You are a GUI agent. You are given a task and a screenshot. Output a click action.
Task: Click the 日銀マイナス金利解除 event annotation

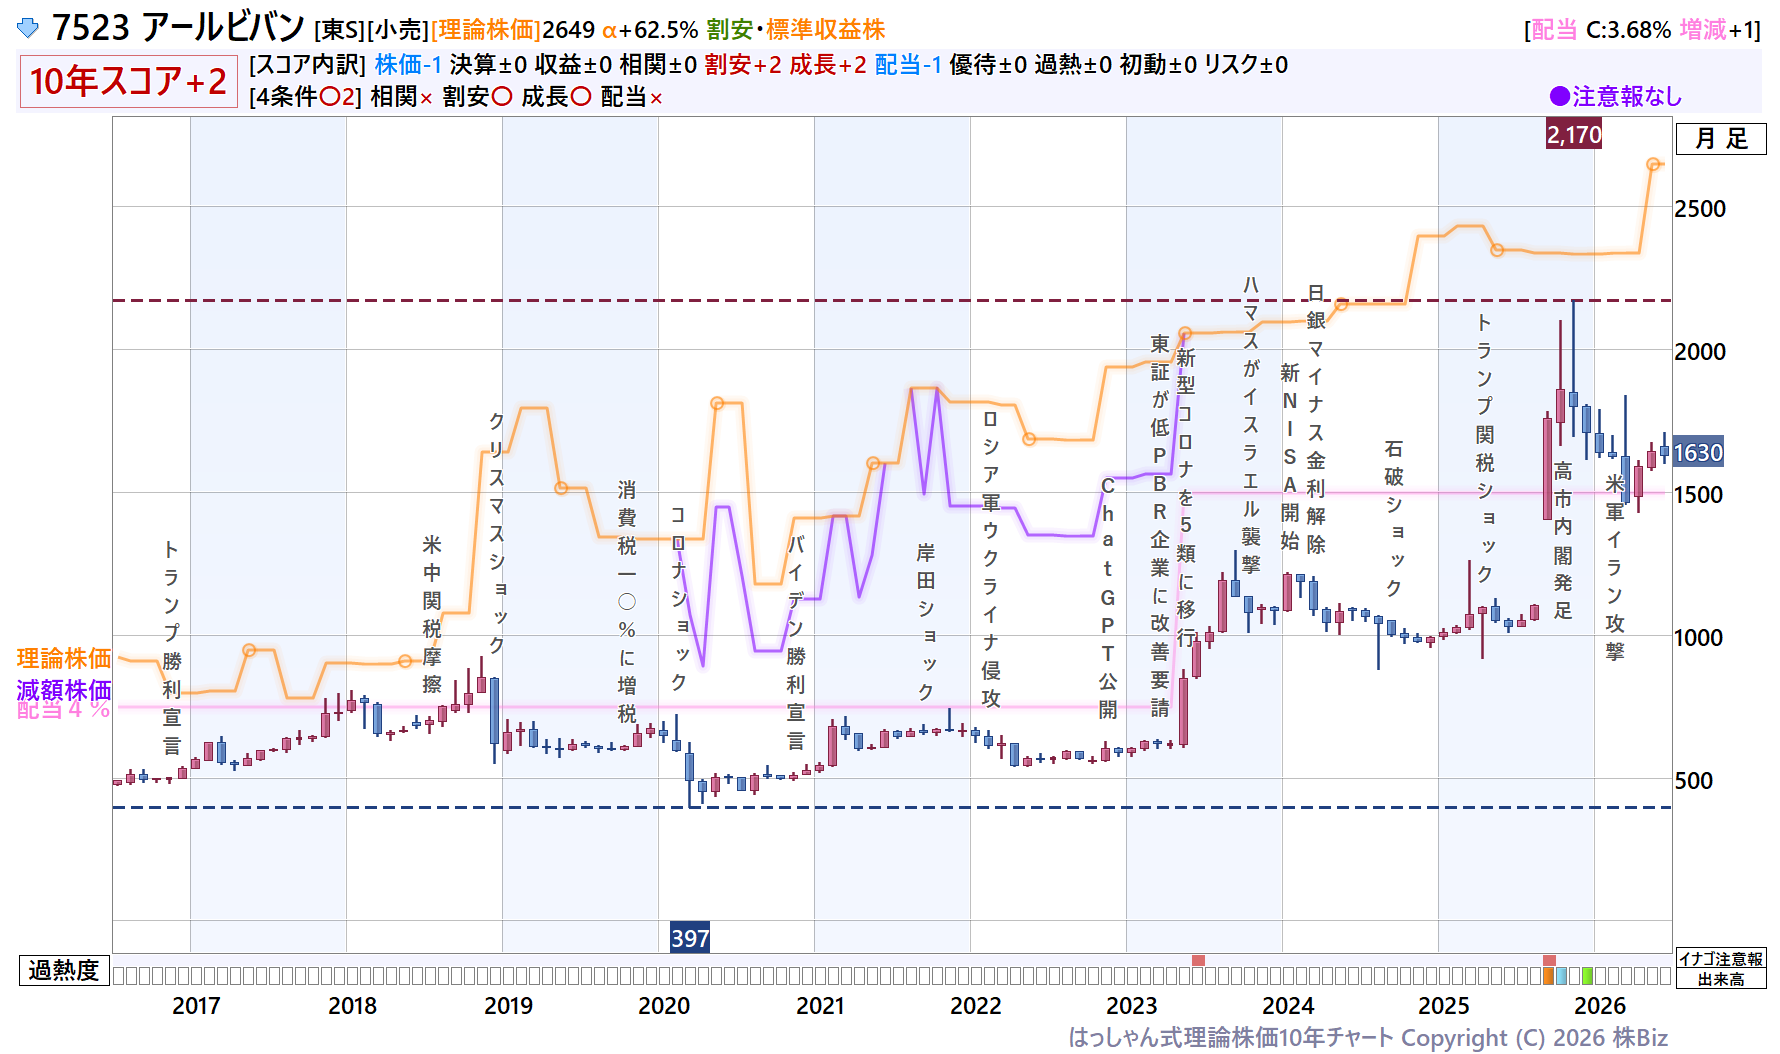pyautogui.click(x=1316, y=419)
